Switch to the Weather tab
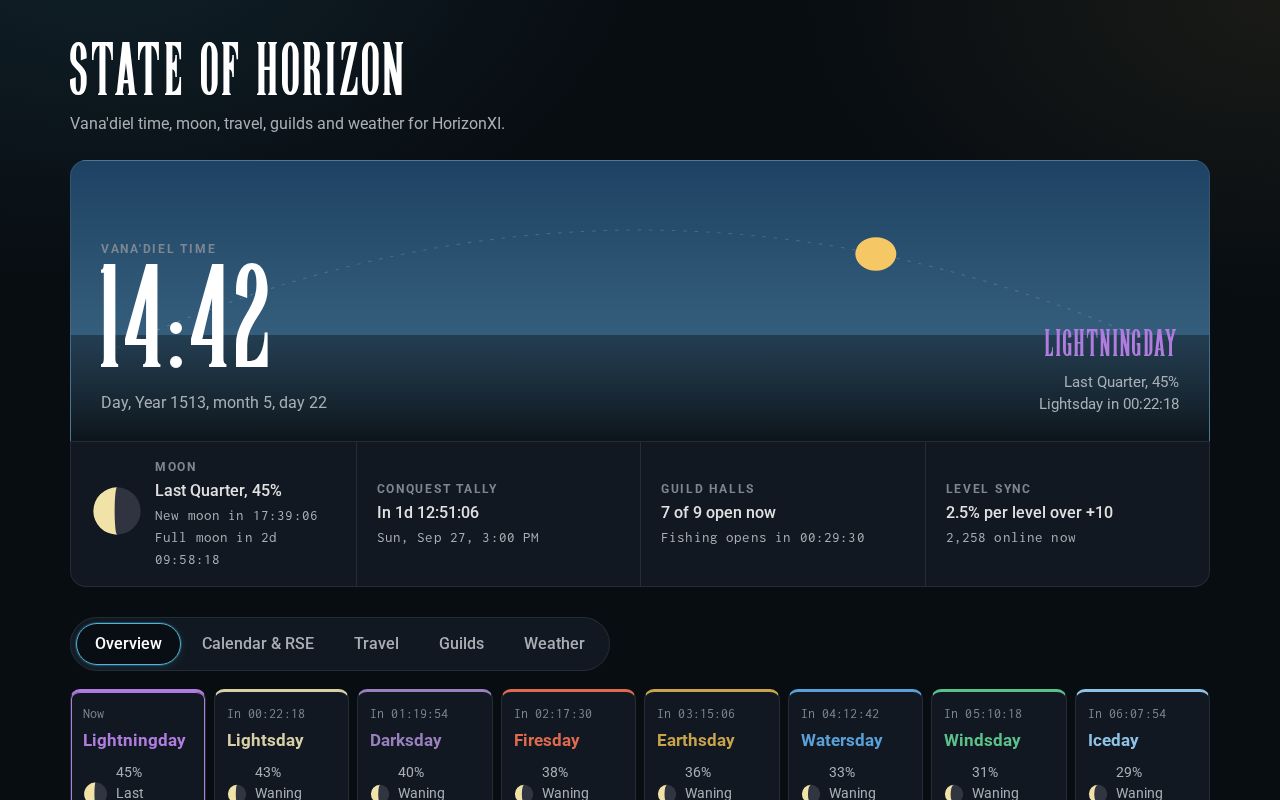This screenshot has height=800, width=1280. (x=554, y=644)
